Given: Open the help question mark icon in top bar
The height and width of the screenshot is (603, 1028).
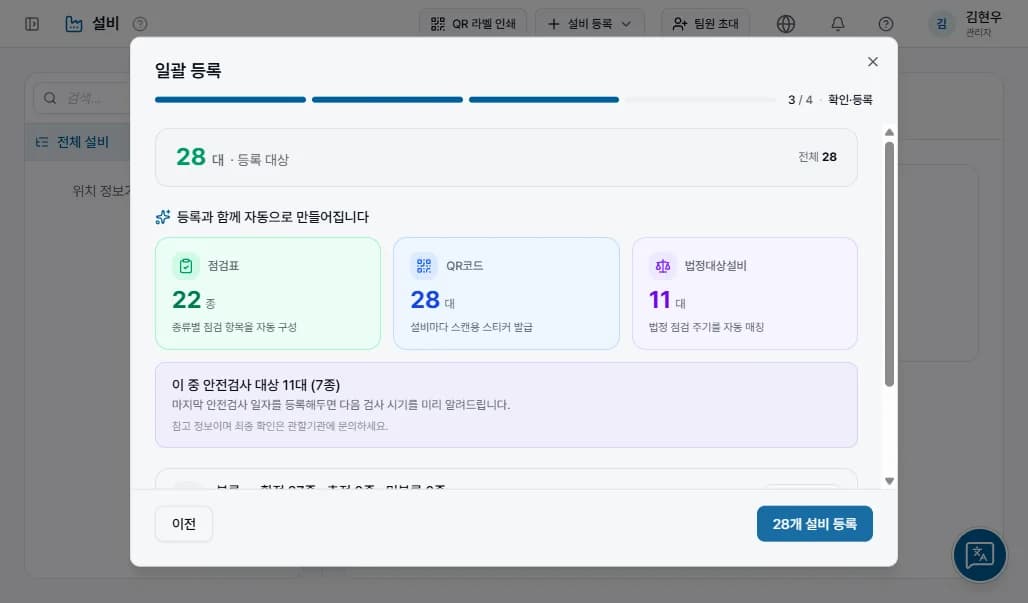Looking at the screenshot, I should pyautogui.click(x=886, y=24).
